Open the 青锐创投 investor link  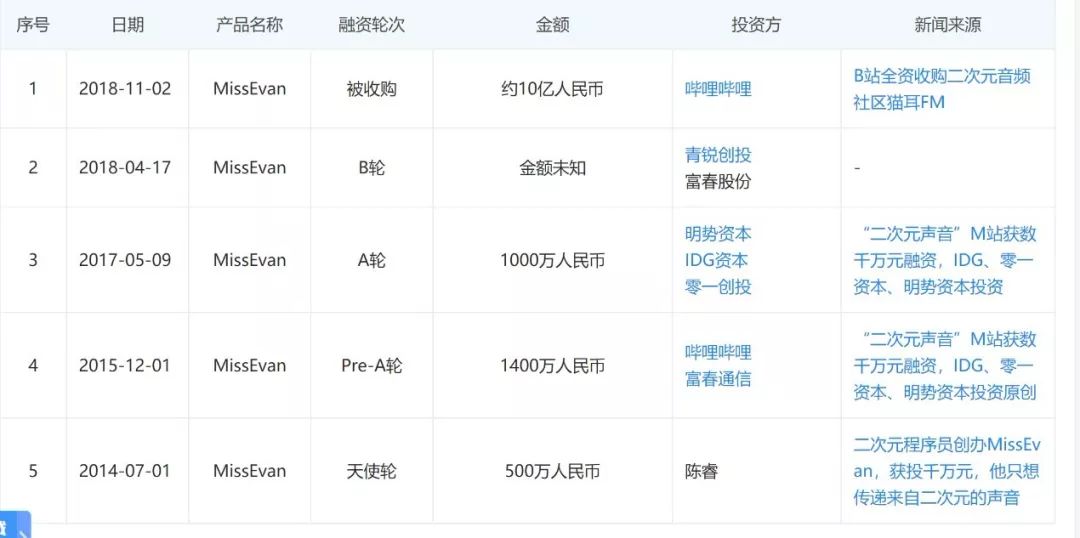click(718, 154)
